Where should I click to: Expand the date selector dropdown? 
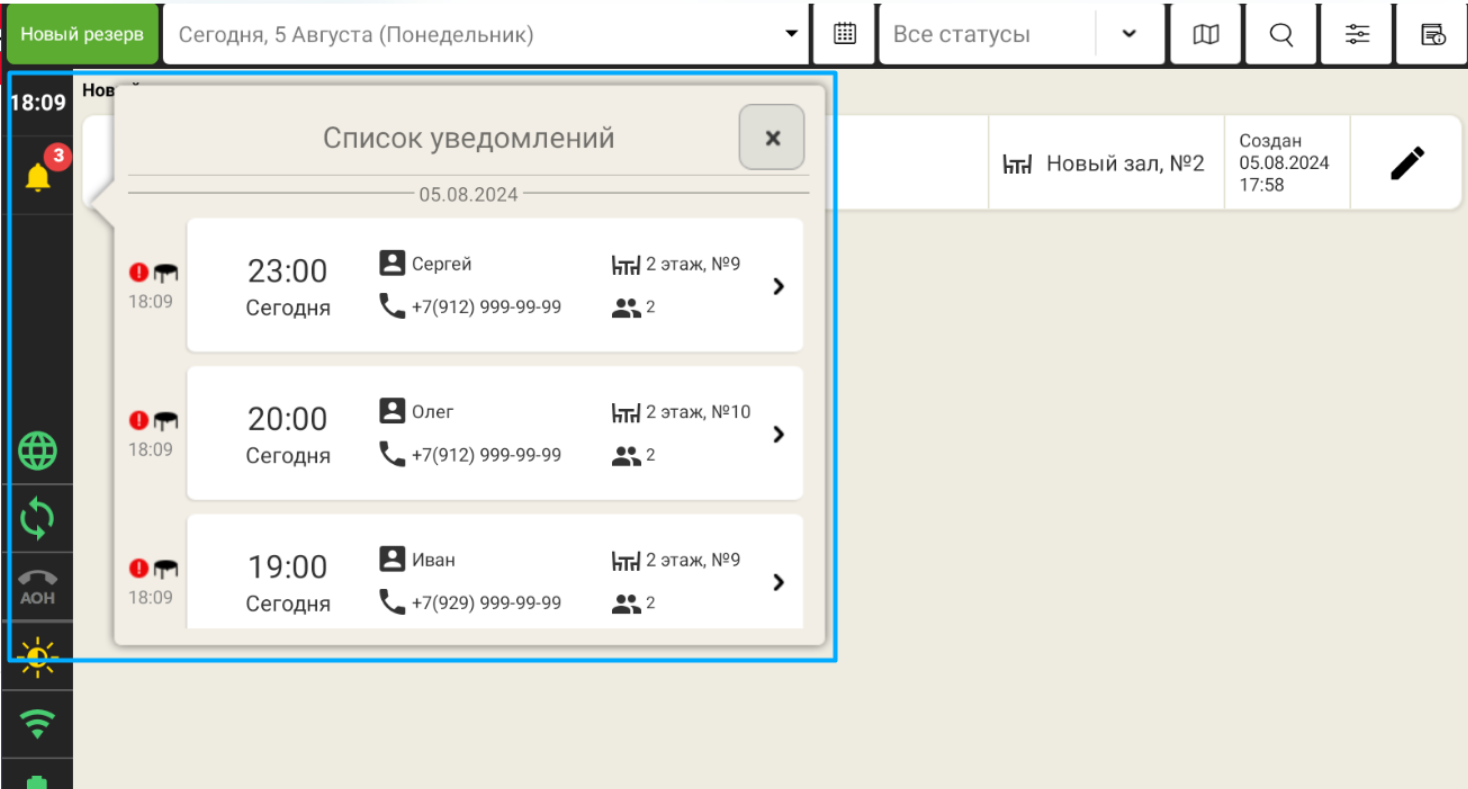click(x=791, y=34)
